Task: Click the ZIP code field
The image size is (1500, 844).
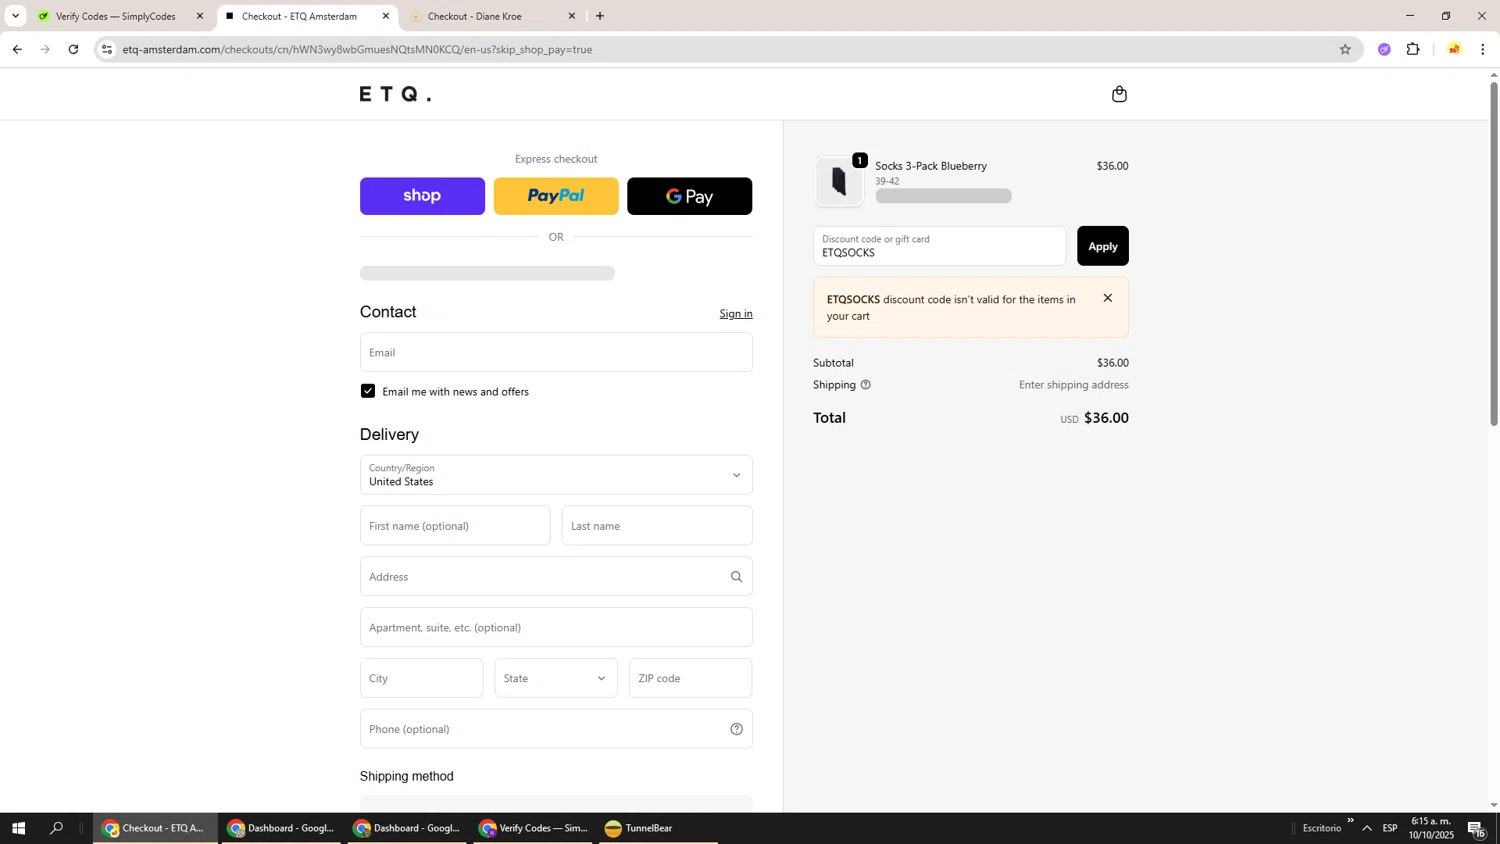Action: click(x=690, y=678)
